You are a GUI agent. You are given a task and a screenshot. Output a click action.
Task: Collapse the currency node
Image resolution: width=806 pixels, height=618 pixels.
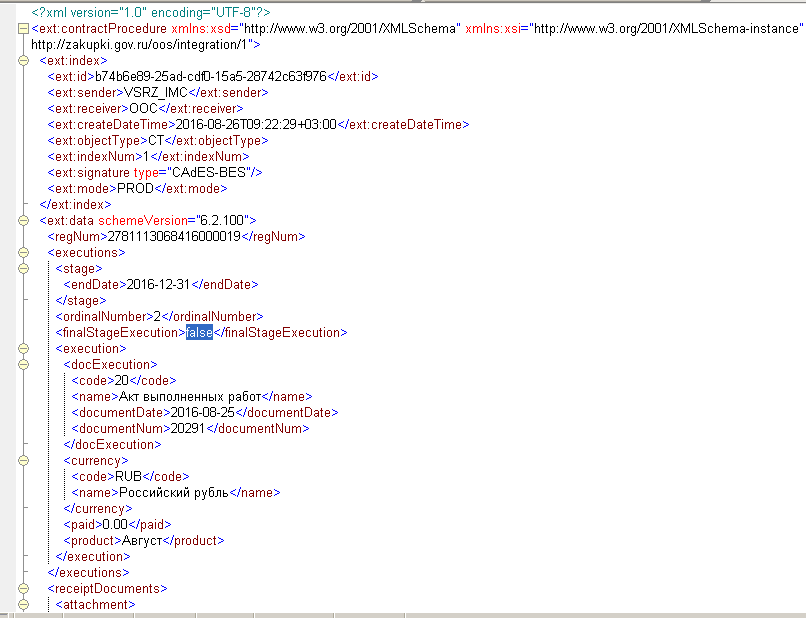23,461
